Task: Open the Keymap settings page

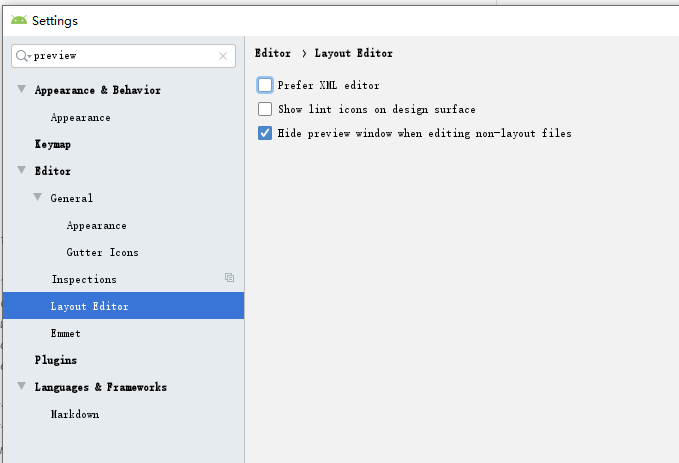Action: (53, 144)
